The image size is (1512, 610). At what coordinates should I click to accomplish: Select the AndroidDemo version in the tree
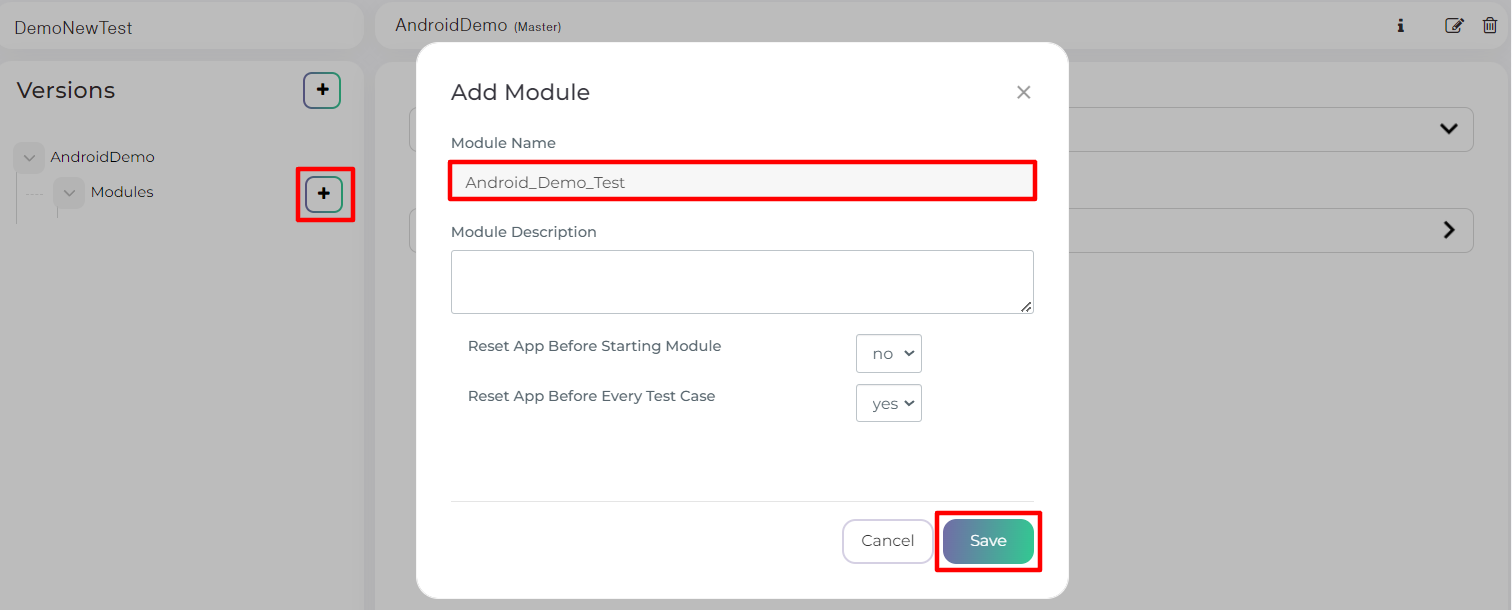103,157
